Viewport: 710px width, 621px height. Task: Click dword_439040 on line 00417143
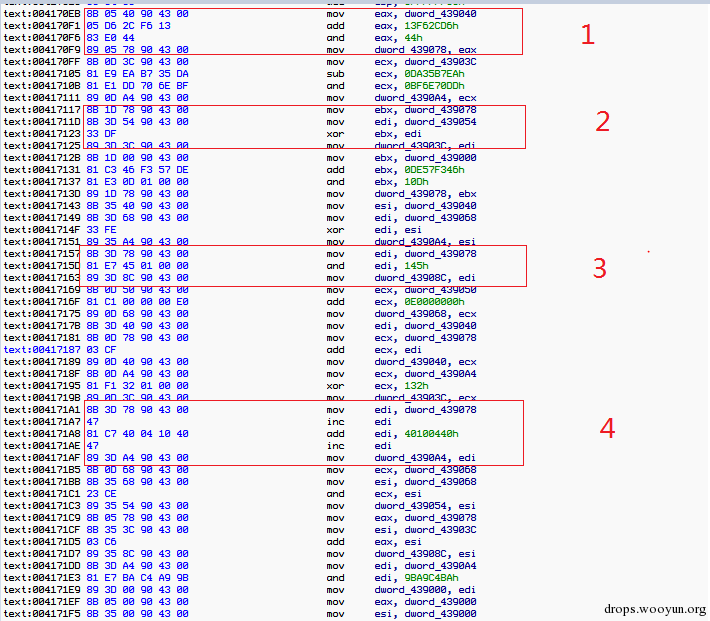click(440, 206)
